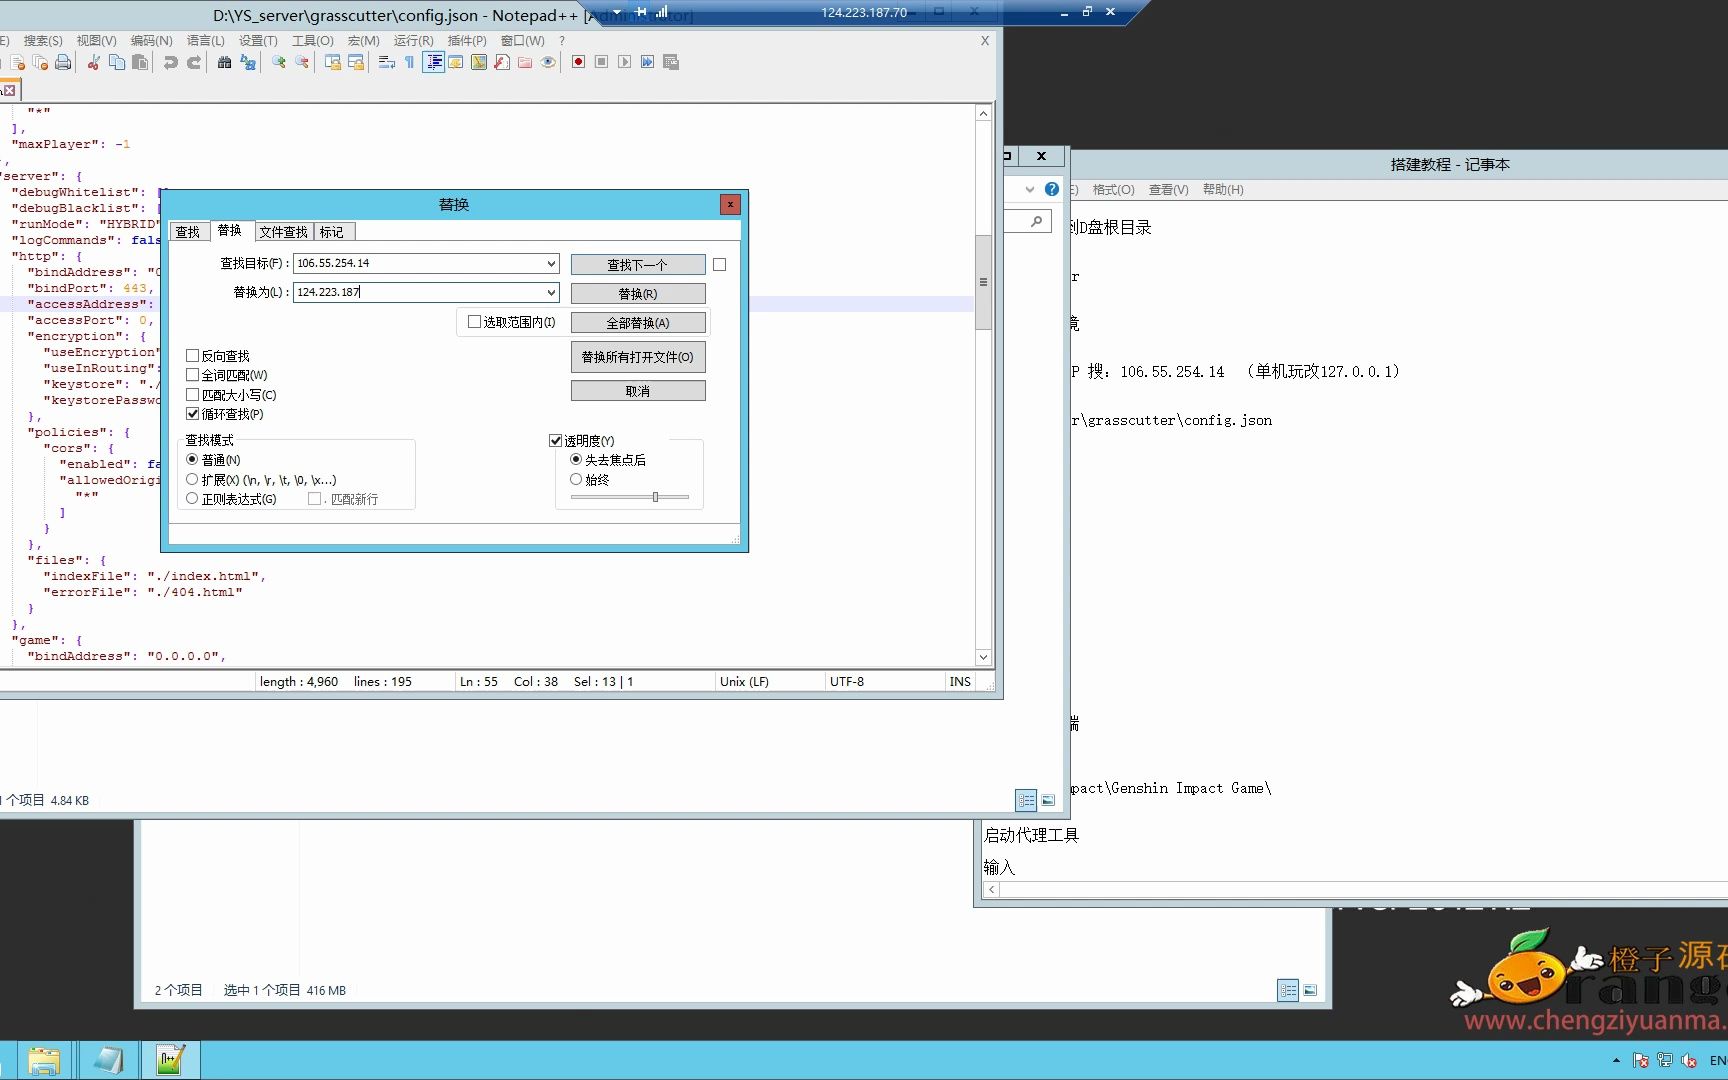Viewport: 1728px width, 1080px height.
Task: Show all characters with the pilcrow icon
Action: coord(409,62)
